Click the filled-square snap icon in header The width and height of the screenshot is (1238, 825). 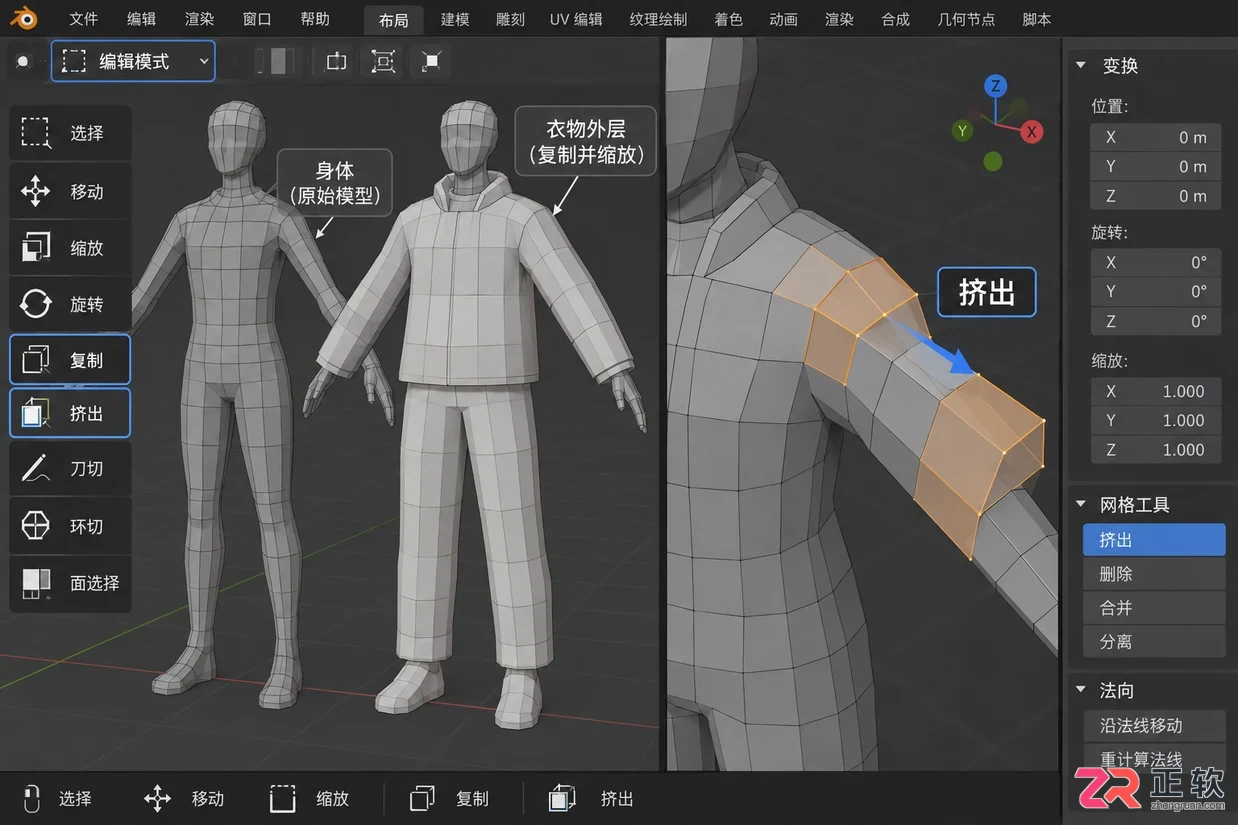(x=431, y=61)
